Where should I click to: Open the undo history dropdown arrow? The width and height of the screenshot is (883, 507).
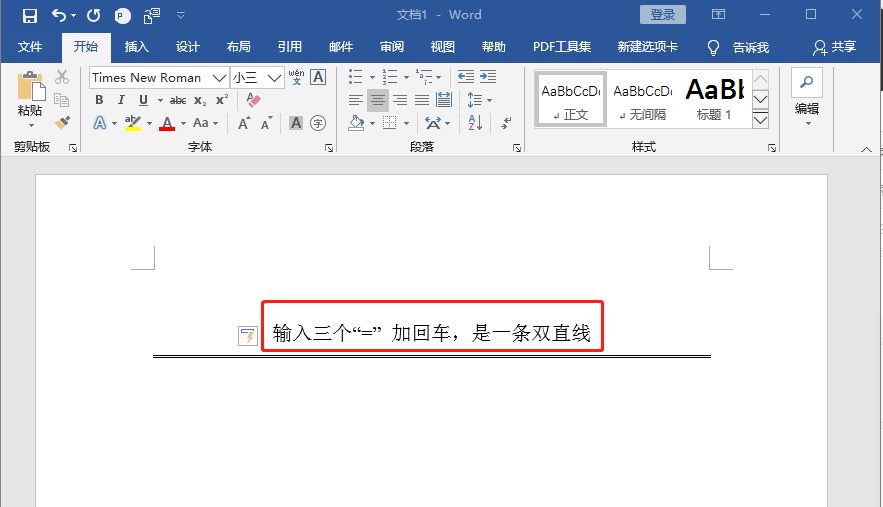click(73, 16)
